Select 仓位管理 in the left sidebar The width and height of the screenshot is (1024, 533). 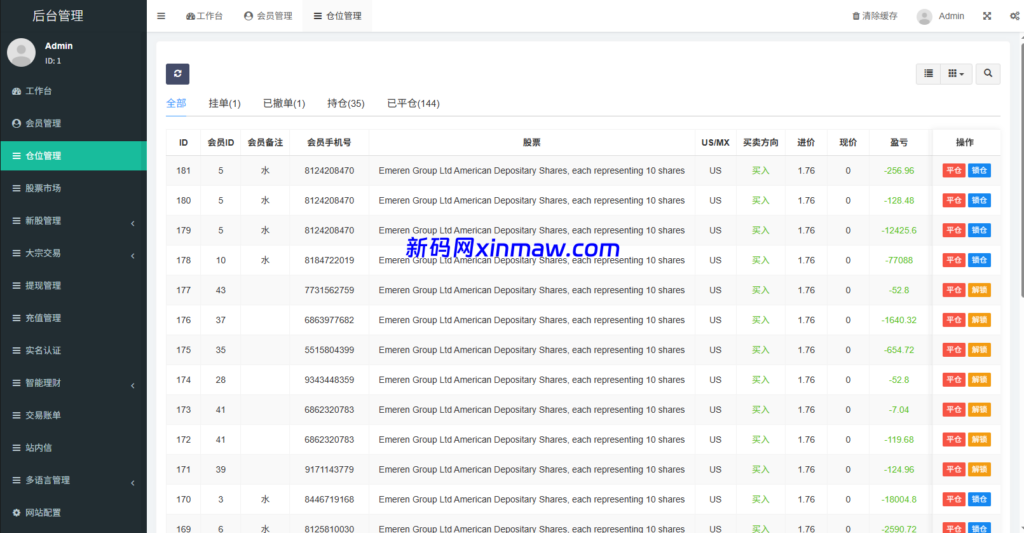click(x=73, y=155)
